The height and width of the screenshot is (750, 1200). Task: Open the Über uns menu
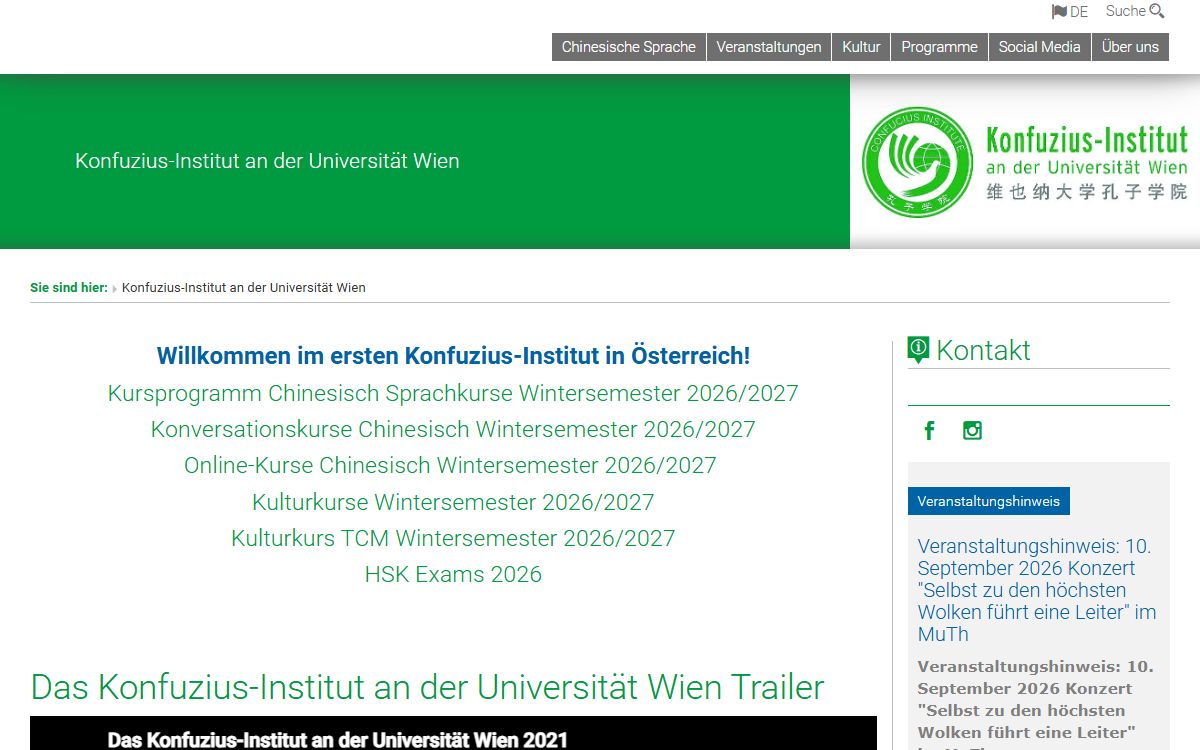point(1130,47)
